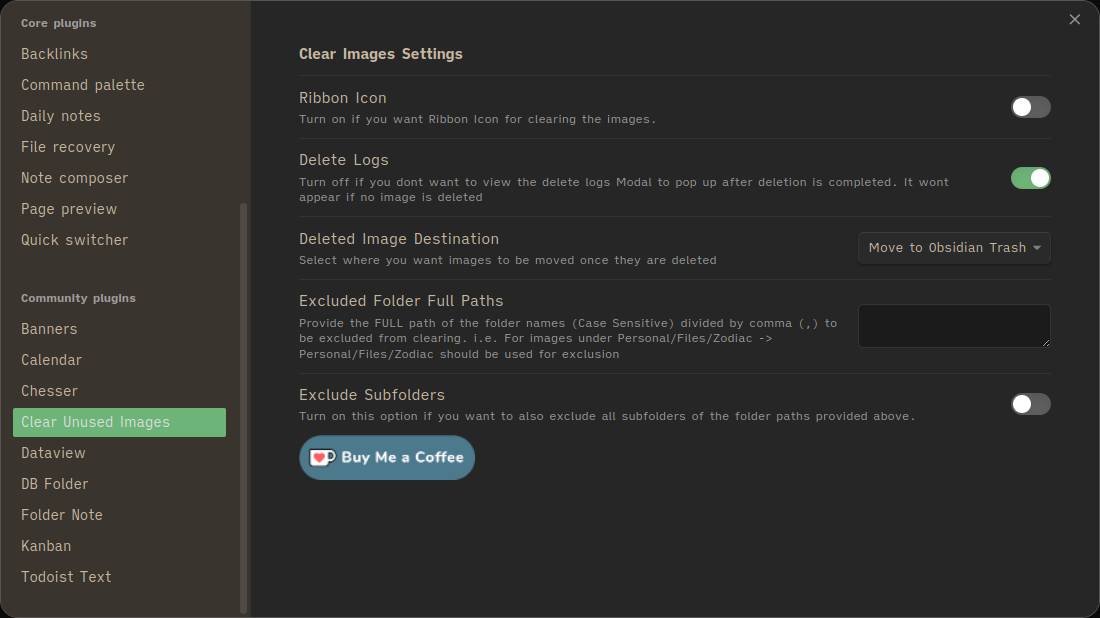Switch to the Backlinks core plugin settings
This screenshot has width=1100, height=618.
click(54, 53)
